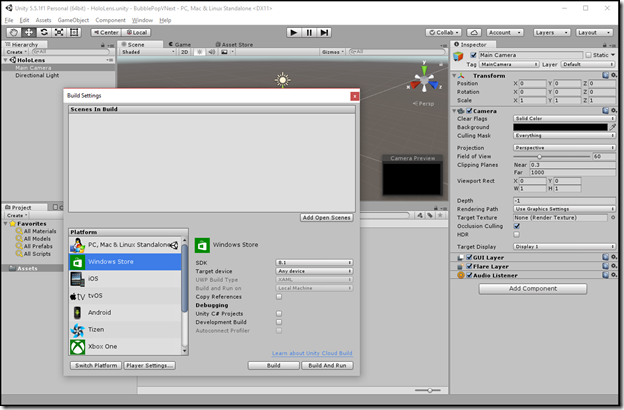
Task: Open Camera component gear menu
Action: [614, 111]
